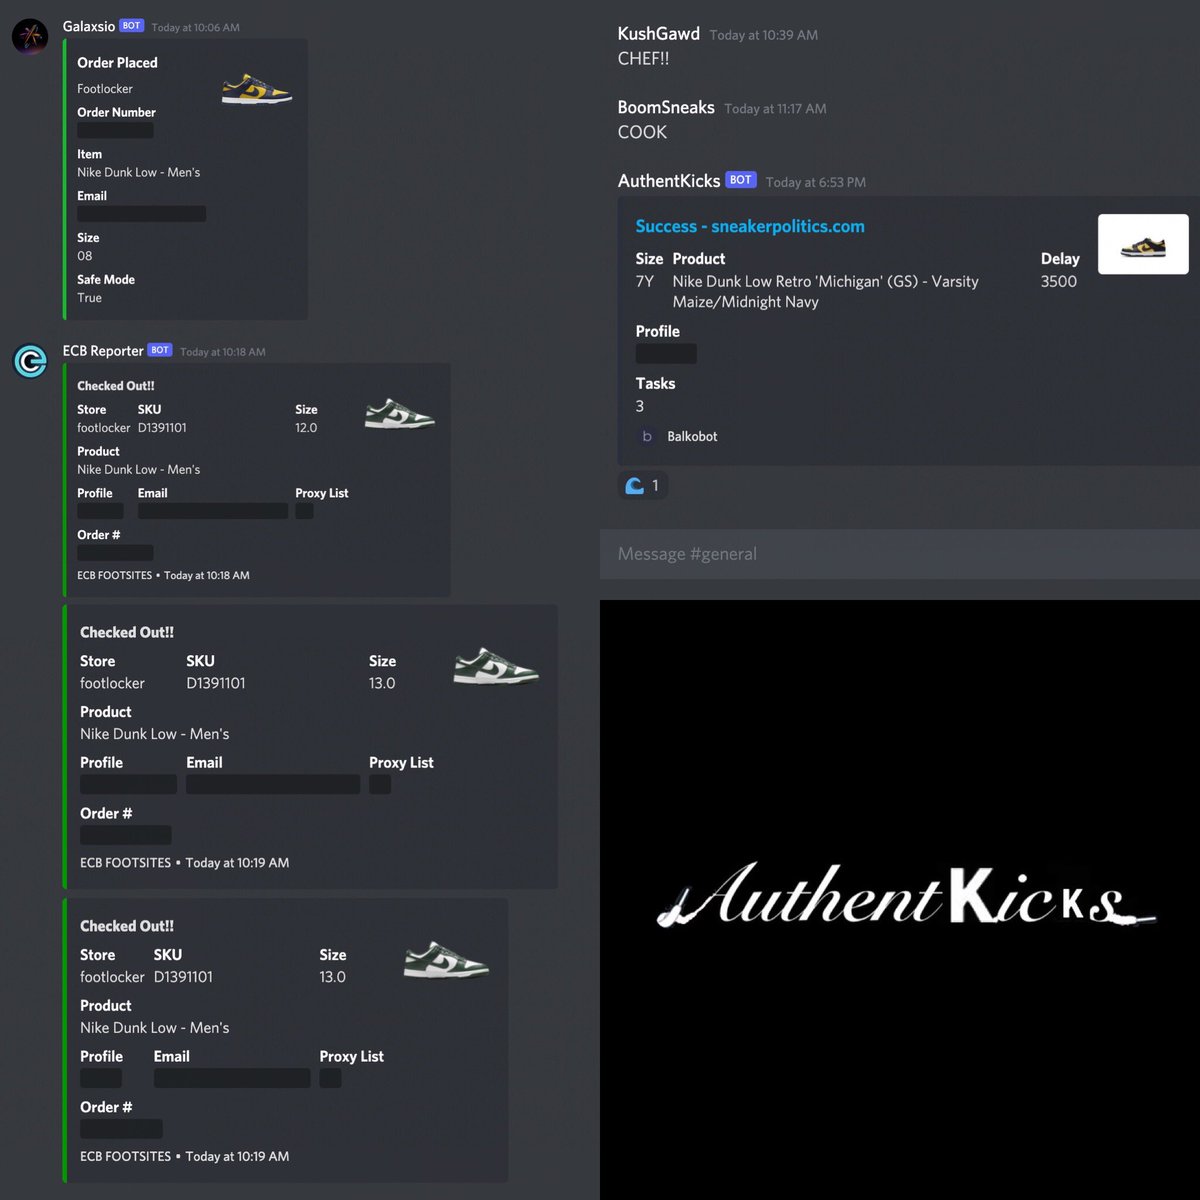Click the COOK message

coord(642,132)
